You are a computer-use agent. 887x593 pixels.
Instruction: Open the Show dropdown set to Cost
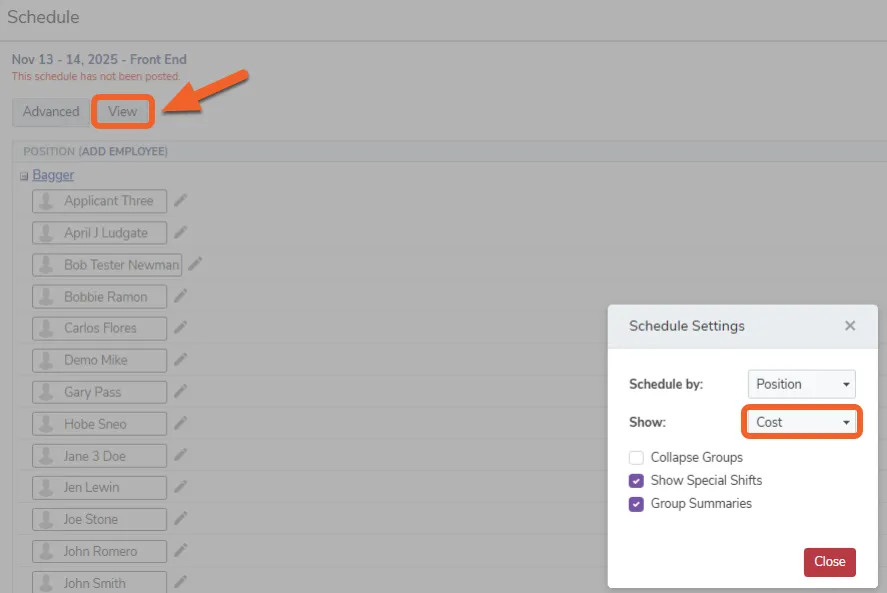coord(802,422)
